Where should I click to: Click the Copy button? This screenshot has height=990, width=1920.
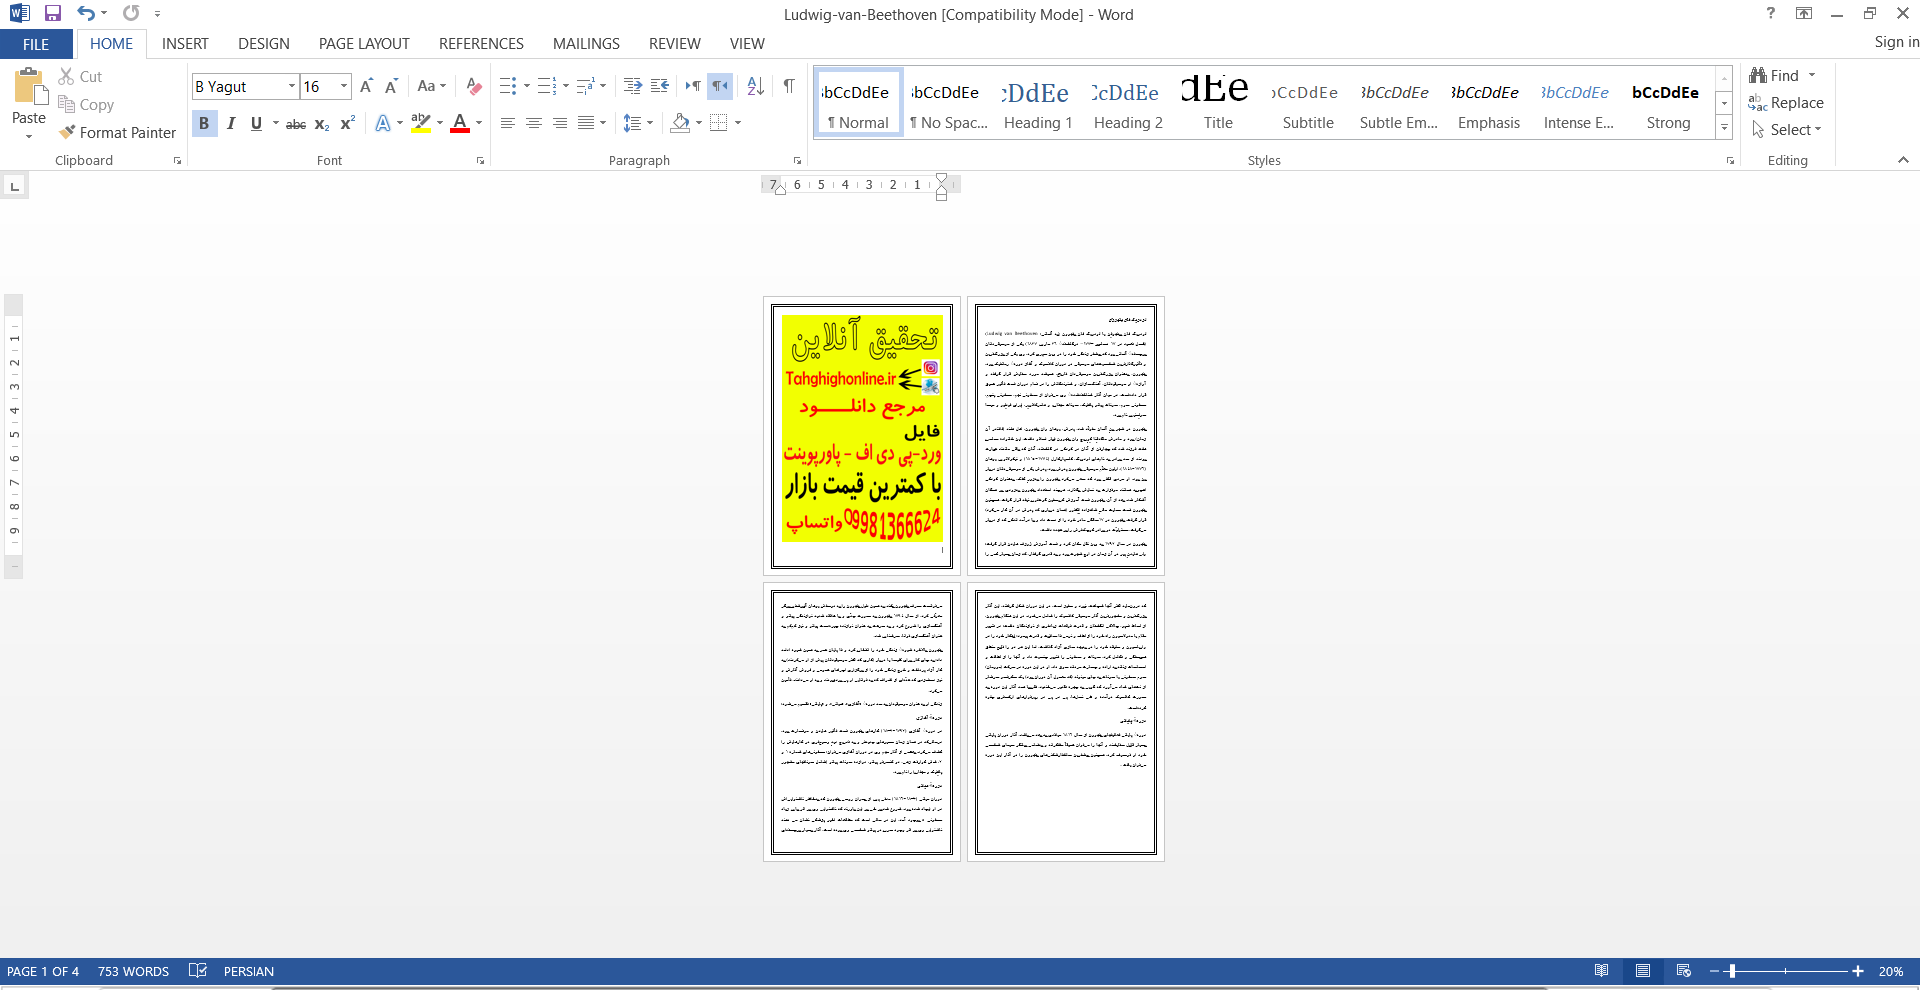pyautogui.click(x=86, y=105)
